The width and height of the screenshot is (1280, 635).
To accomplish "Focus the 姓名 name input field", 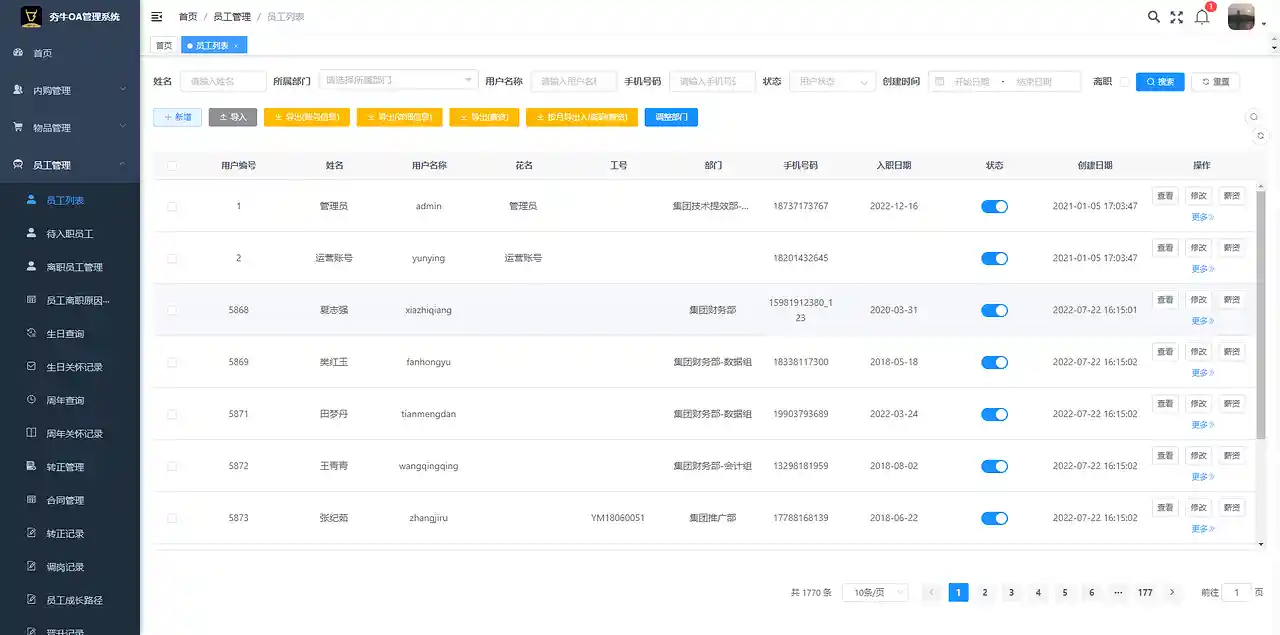I will click(x=223, y=82).
